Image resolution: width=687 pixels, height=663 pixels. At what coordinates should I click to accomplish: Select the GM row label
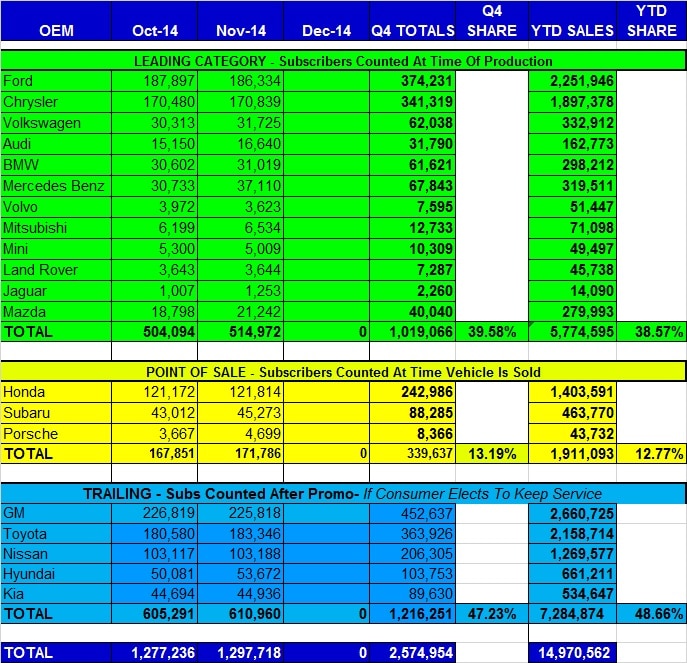tap(56, 514)
